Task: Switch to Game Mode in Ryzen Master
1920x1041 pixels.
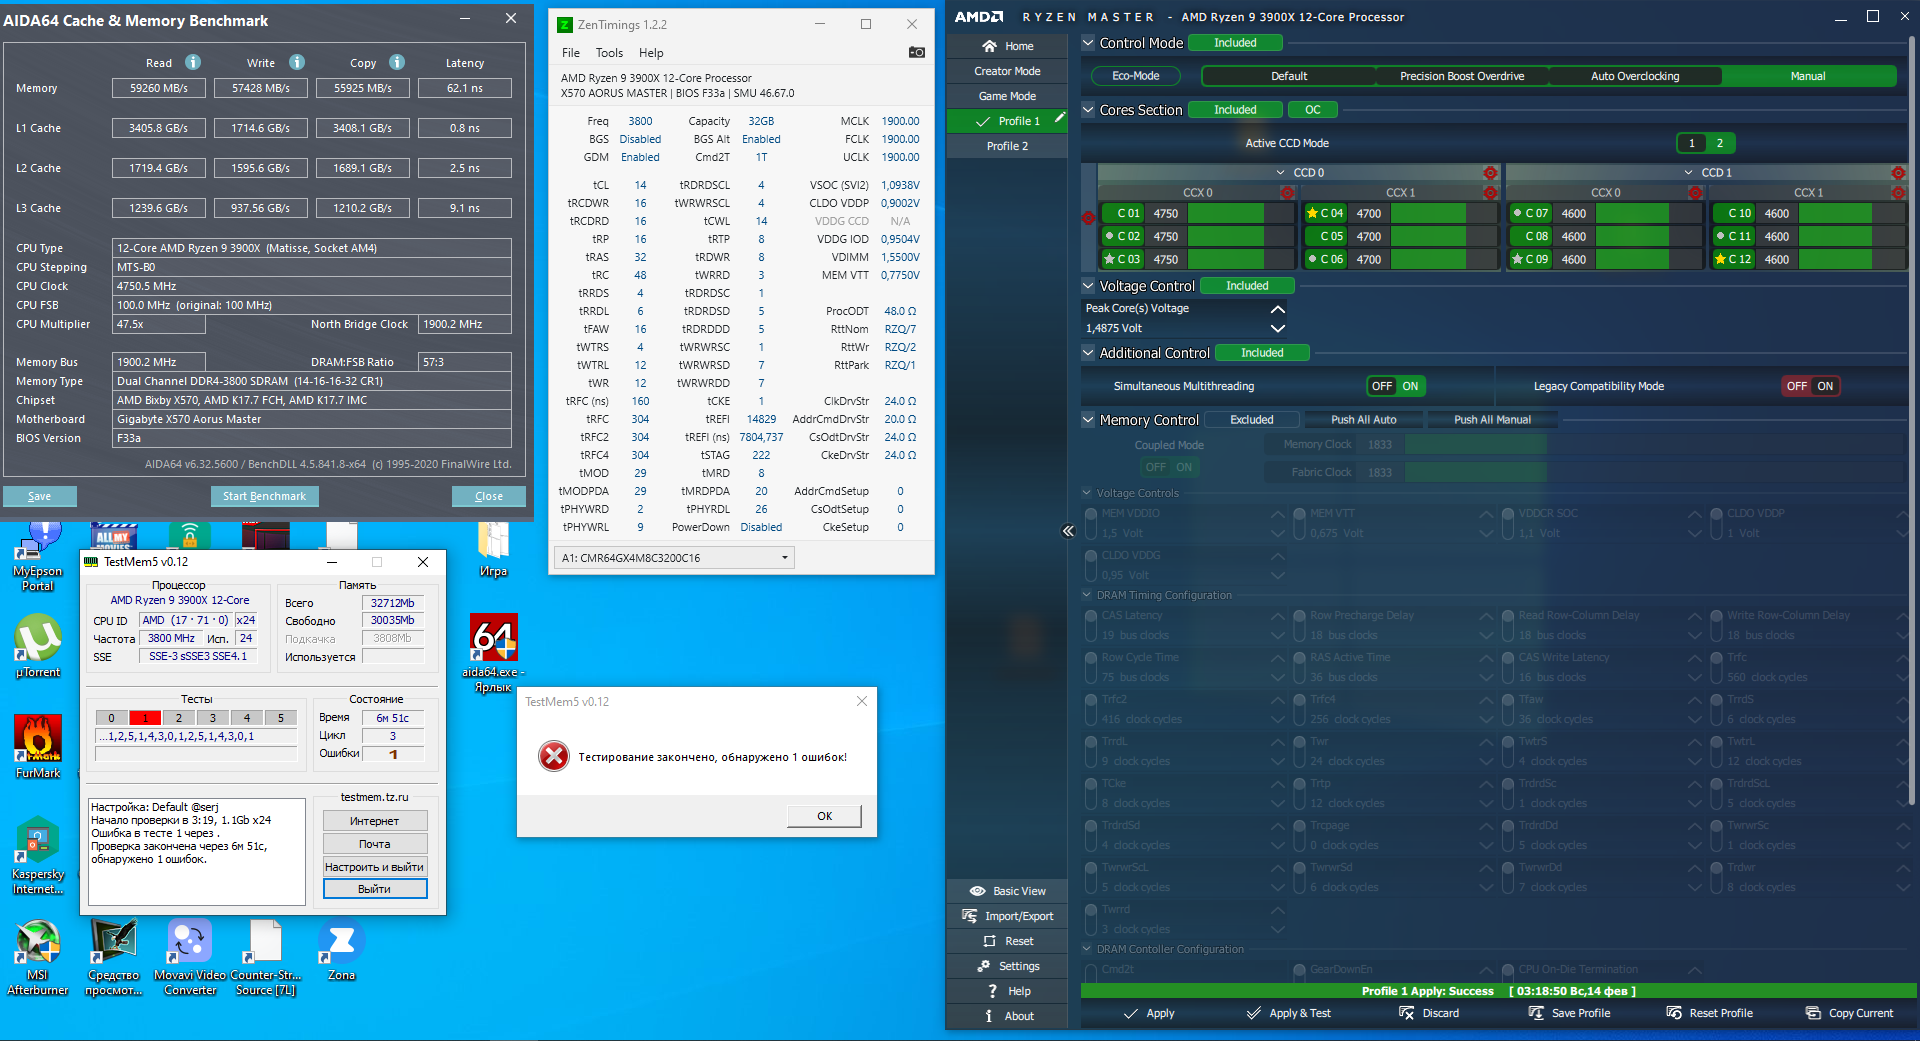Action: point(1008,96)
